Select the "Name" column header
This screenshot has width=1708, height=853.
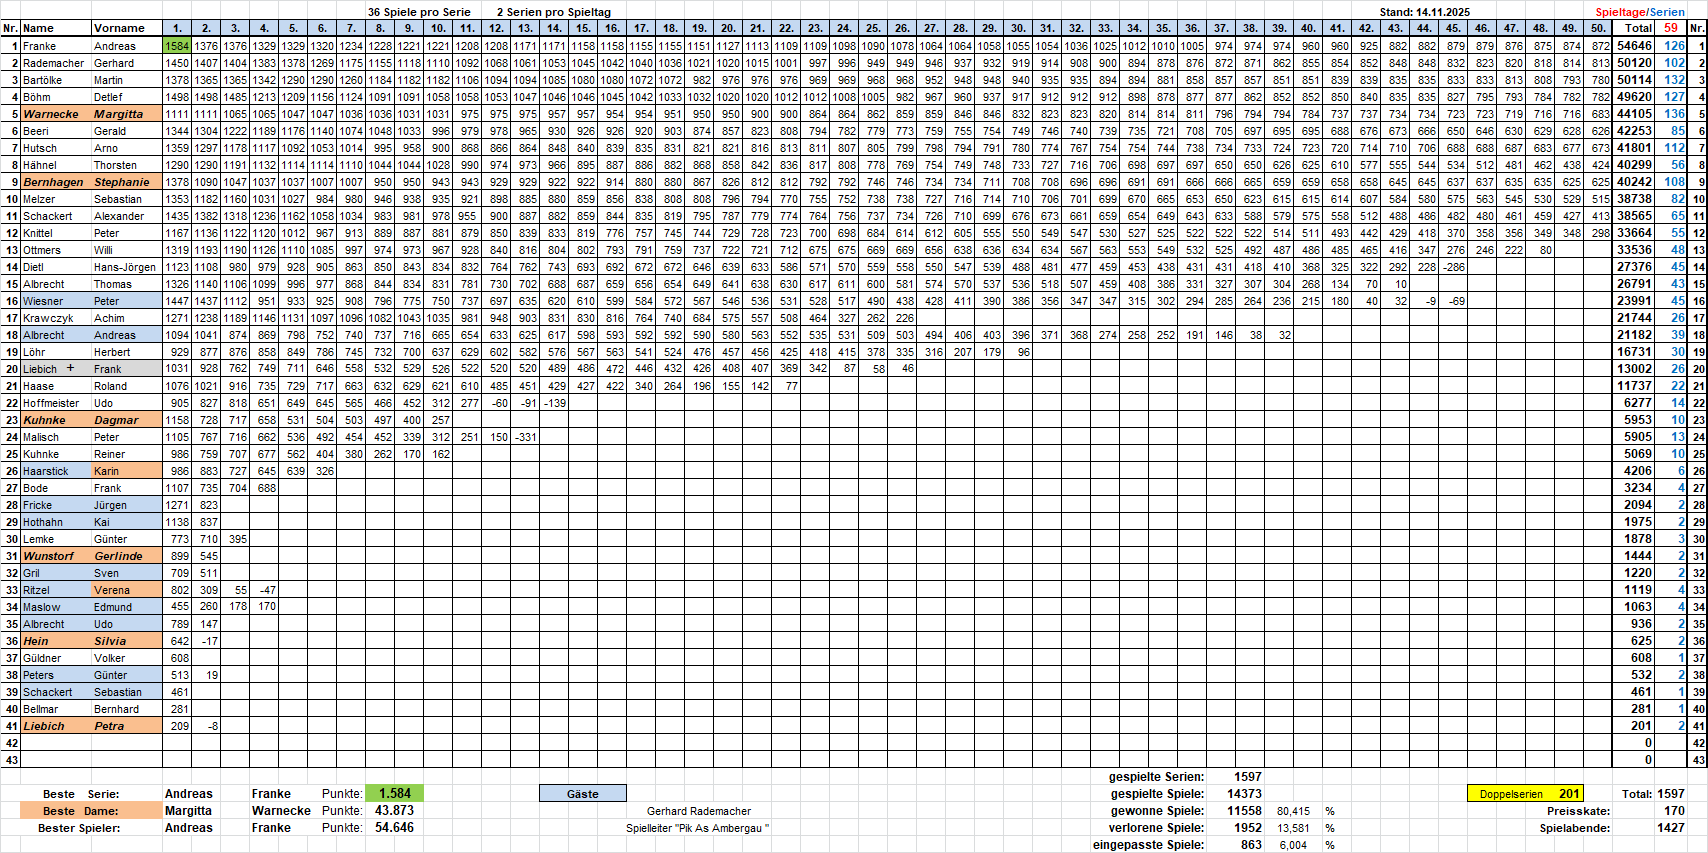pyautogui.click(x=39, y=28)
